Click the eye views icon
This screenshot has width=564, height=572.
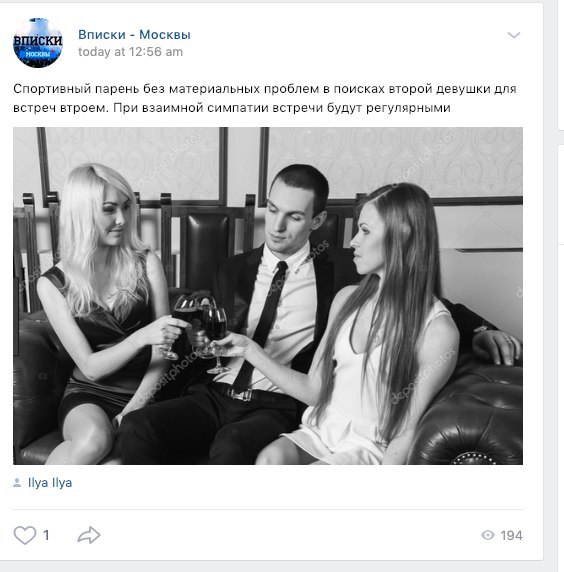[x=488, y=535]
